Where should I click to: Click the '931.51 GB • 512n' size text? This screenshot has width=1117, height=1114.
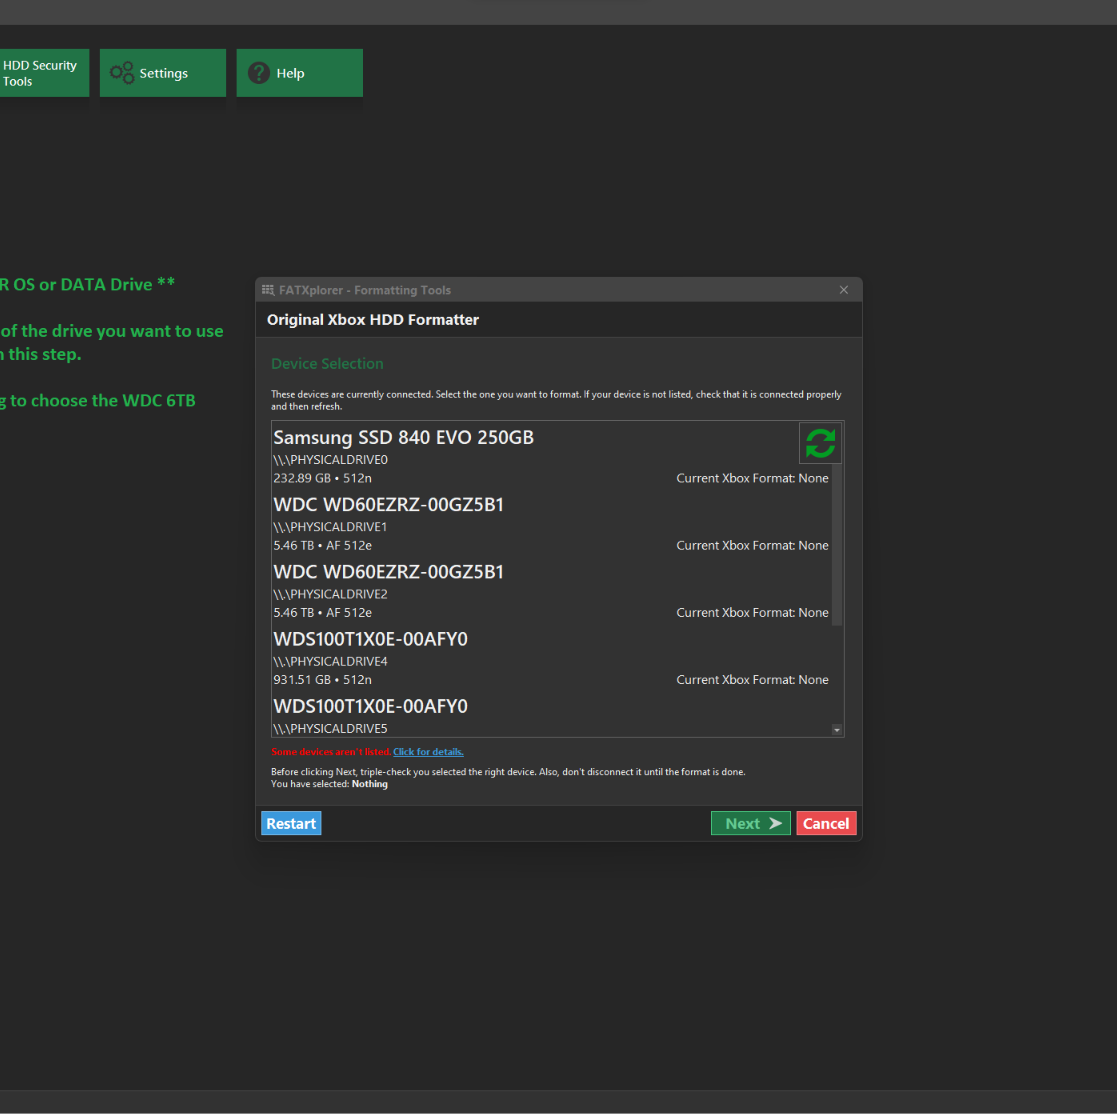pos(322,680)
